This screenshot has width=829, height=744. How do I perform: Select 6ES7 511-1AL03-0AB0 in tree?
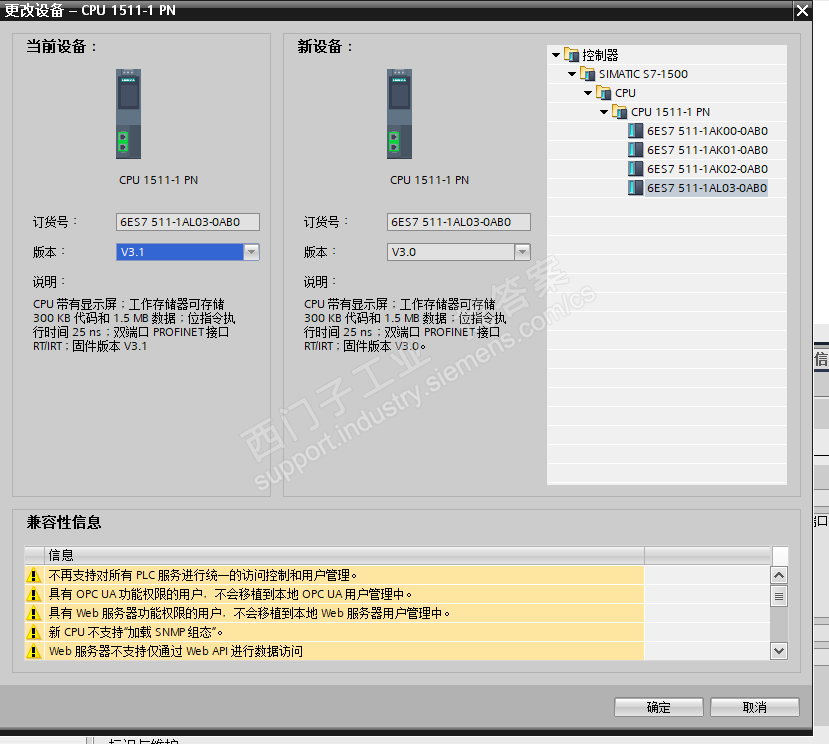[x=707, y=188]
